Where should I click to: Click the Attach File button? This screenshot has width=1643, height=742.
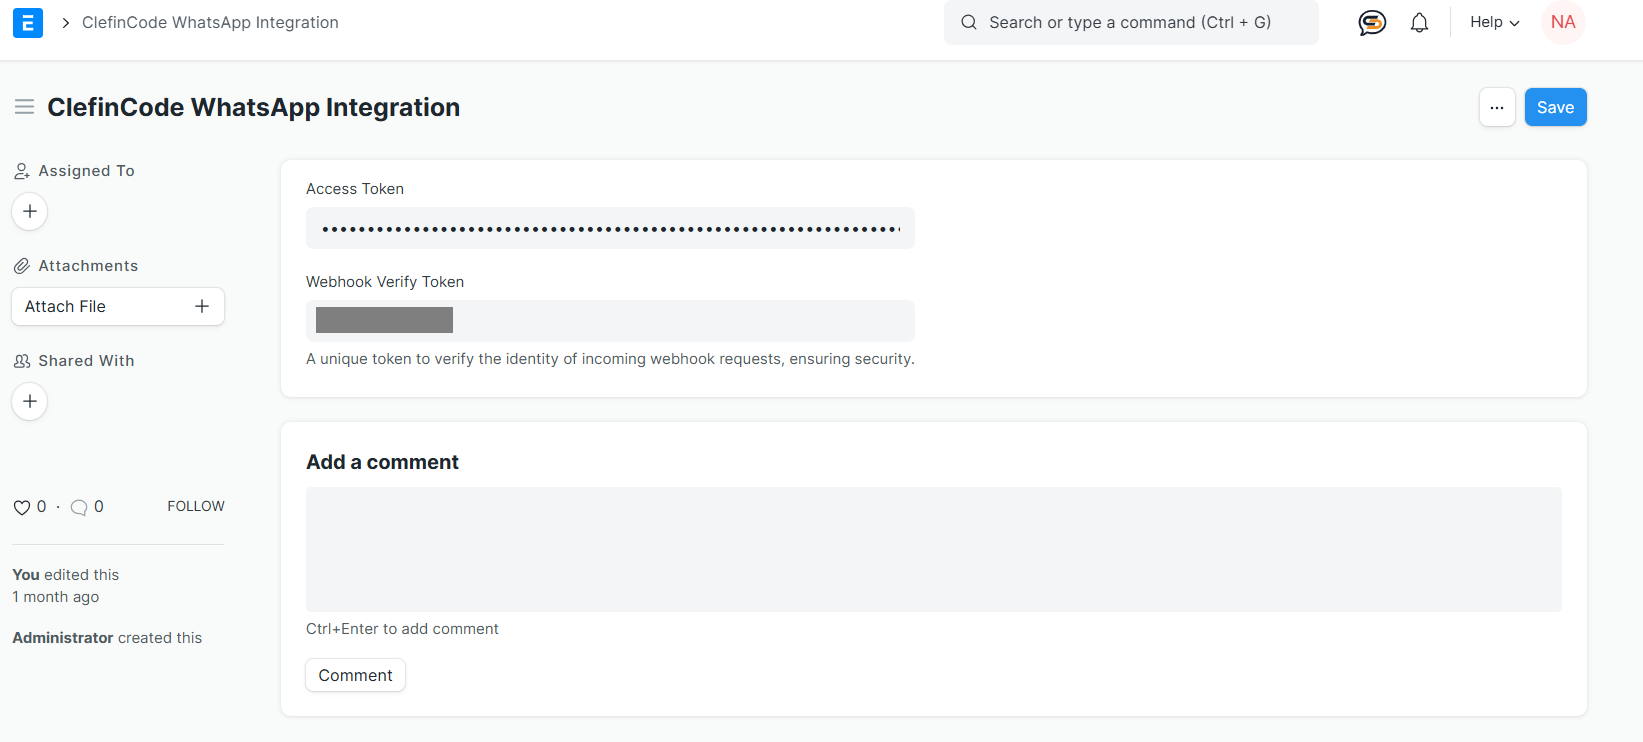118,306
